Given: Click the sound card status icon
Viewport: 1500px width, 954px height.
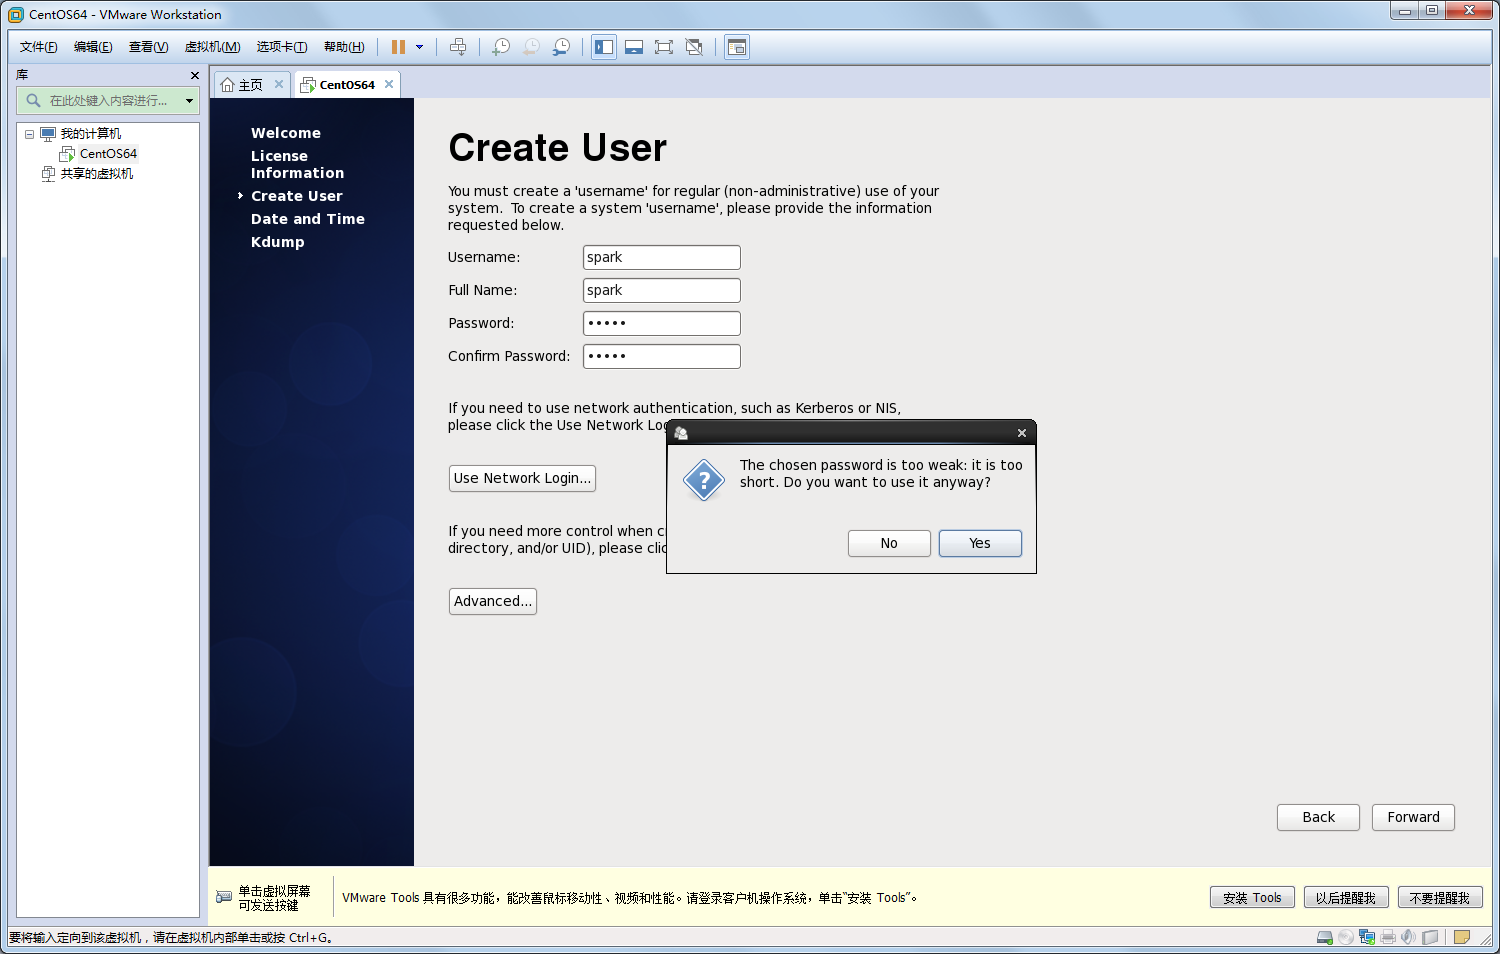Looking at the screenshot, I should coord(1408,937).
